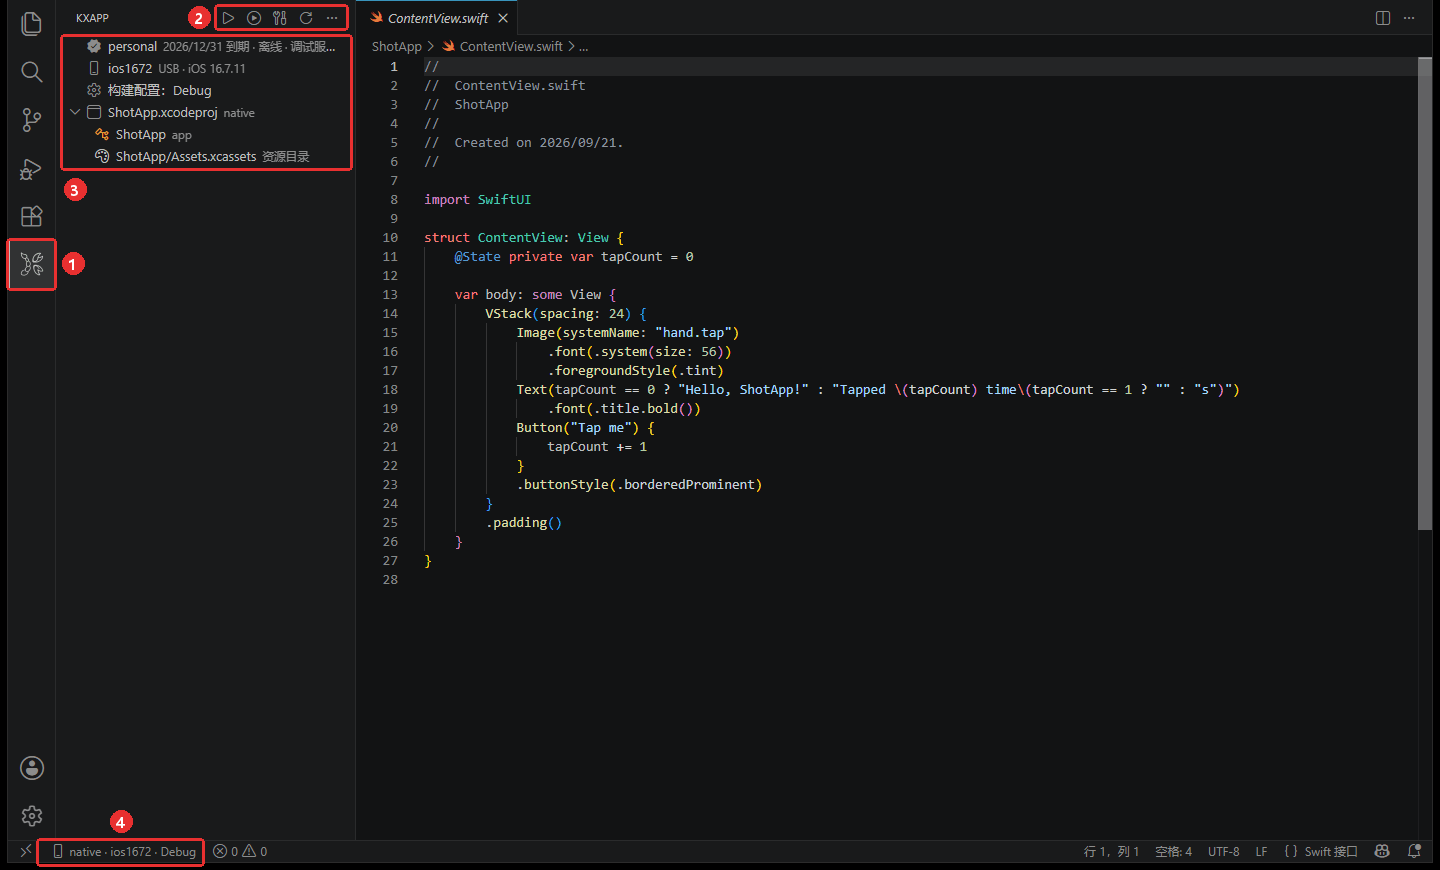
Task: Change indentation via 空格: 4
Action: 1173,852
